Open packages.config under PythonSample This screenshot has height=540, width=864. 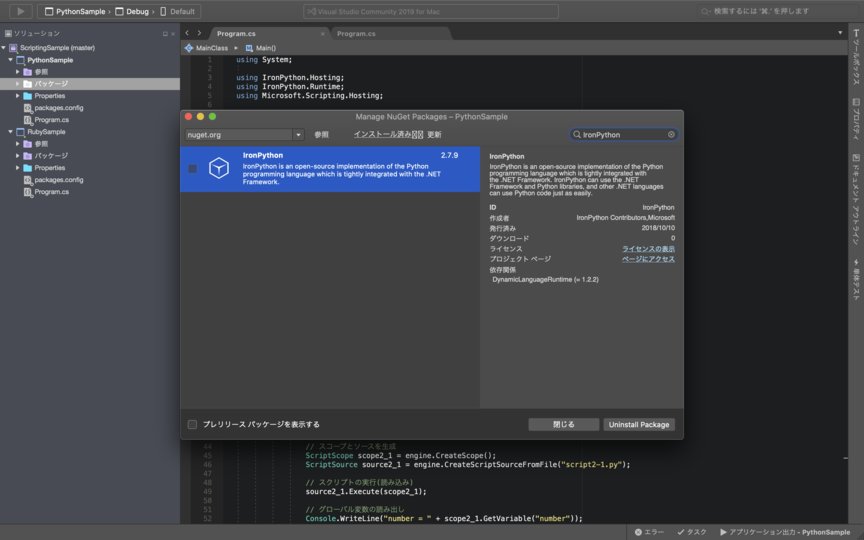pos(58,108)
